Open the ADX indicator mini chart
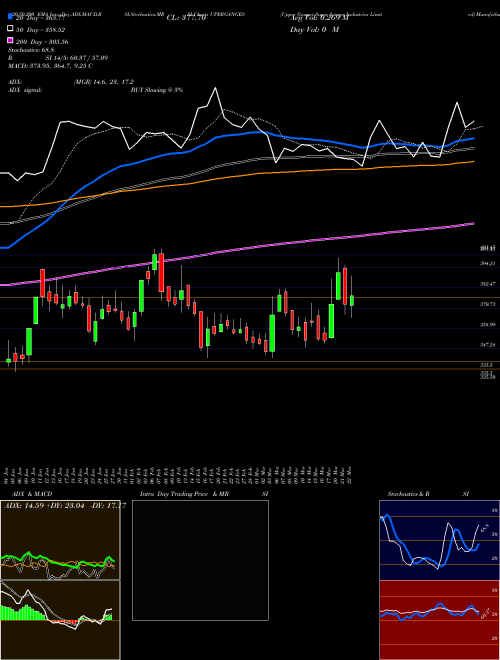Image resolution: width=500 pixels, height=660 pixels. [60, 540]
